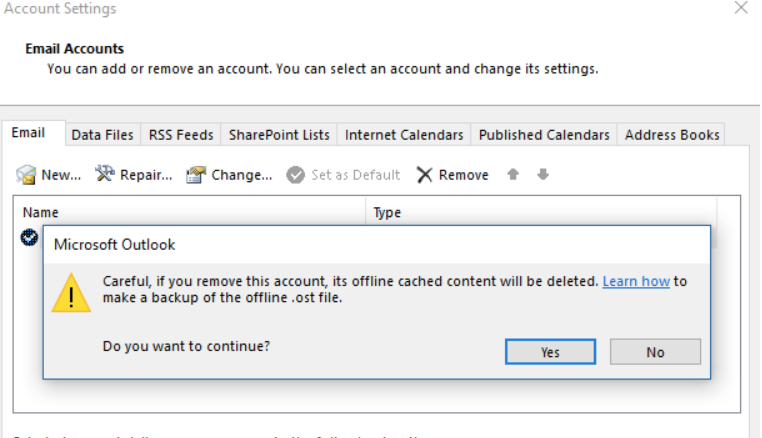
Task: Click the Remove toolbar label
Action: 464,175
